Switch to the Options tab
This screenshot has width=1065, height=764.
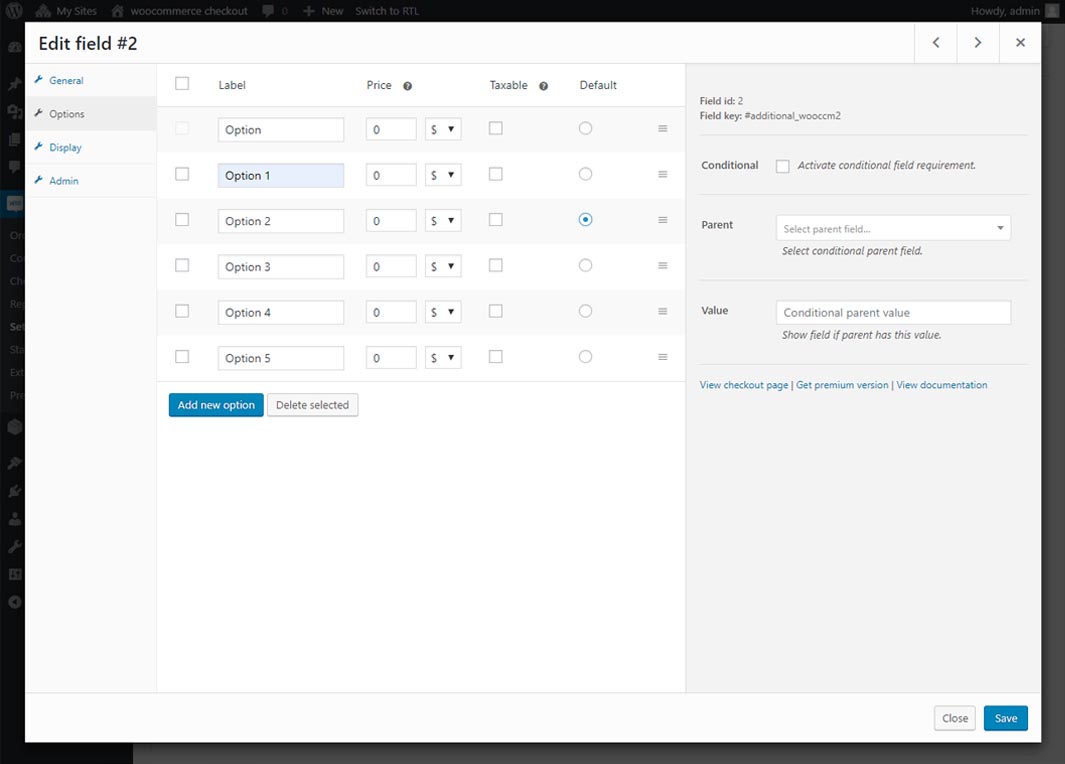pyautogui.click(x=90, y=113)
